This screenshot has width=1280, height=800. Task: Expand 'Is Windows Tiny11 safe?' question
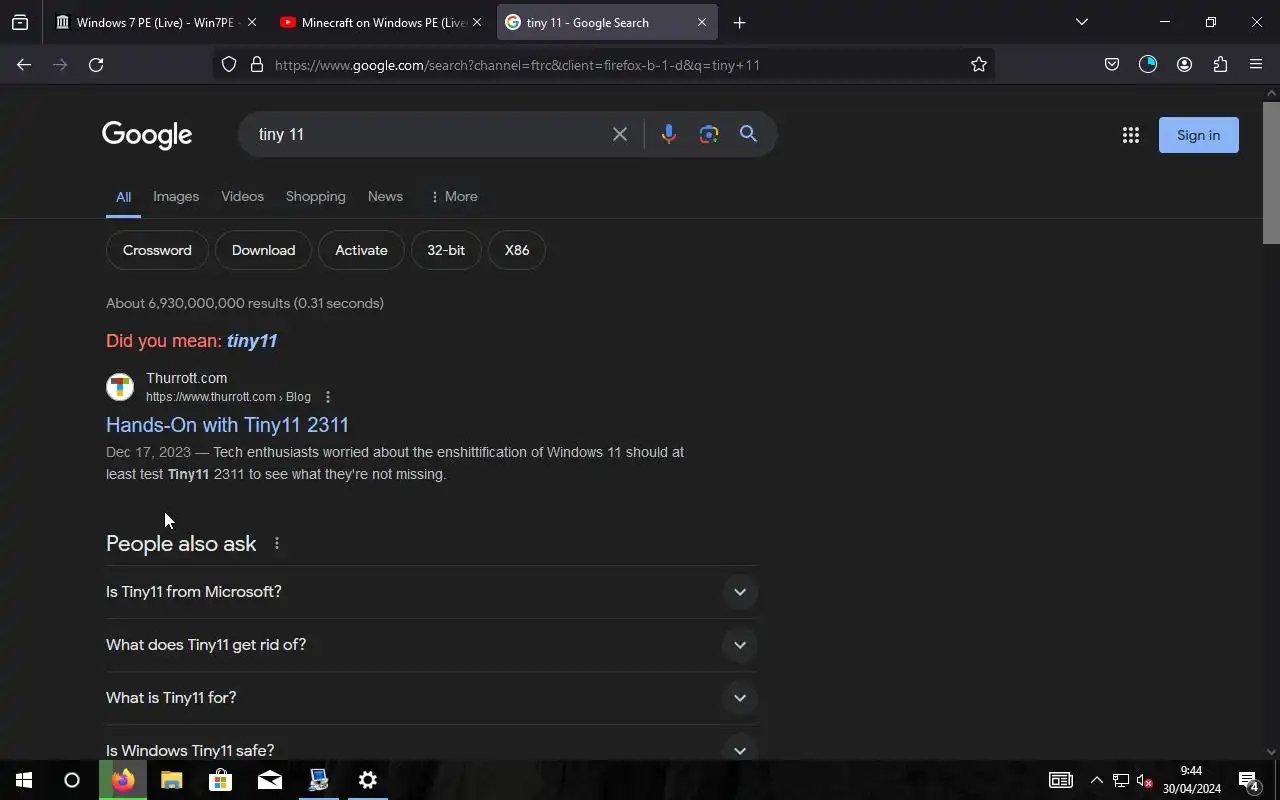click(x=432, y=745)
